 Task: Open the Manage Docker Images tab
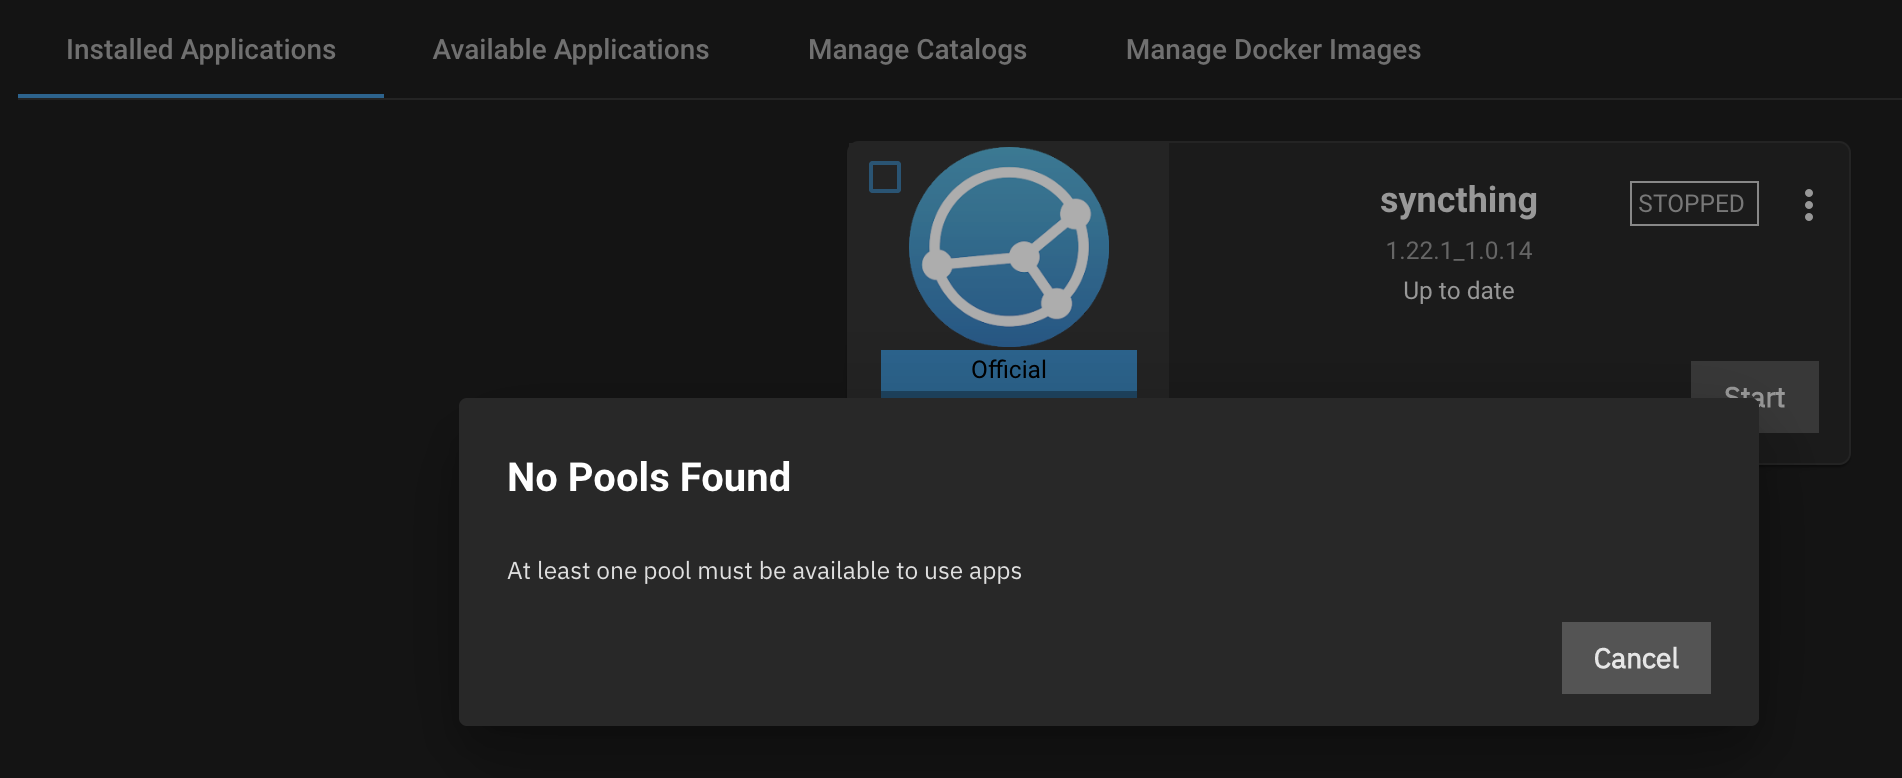coord(1273,50)
